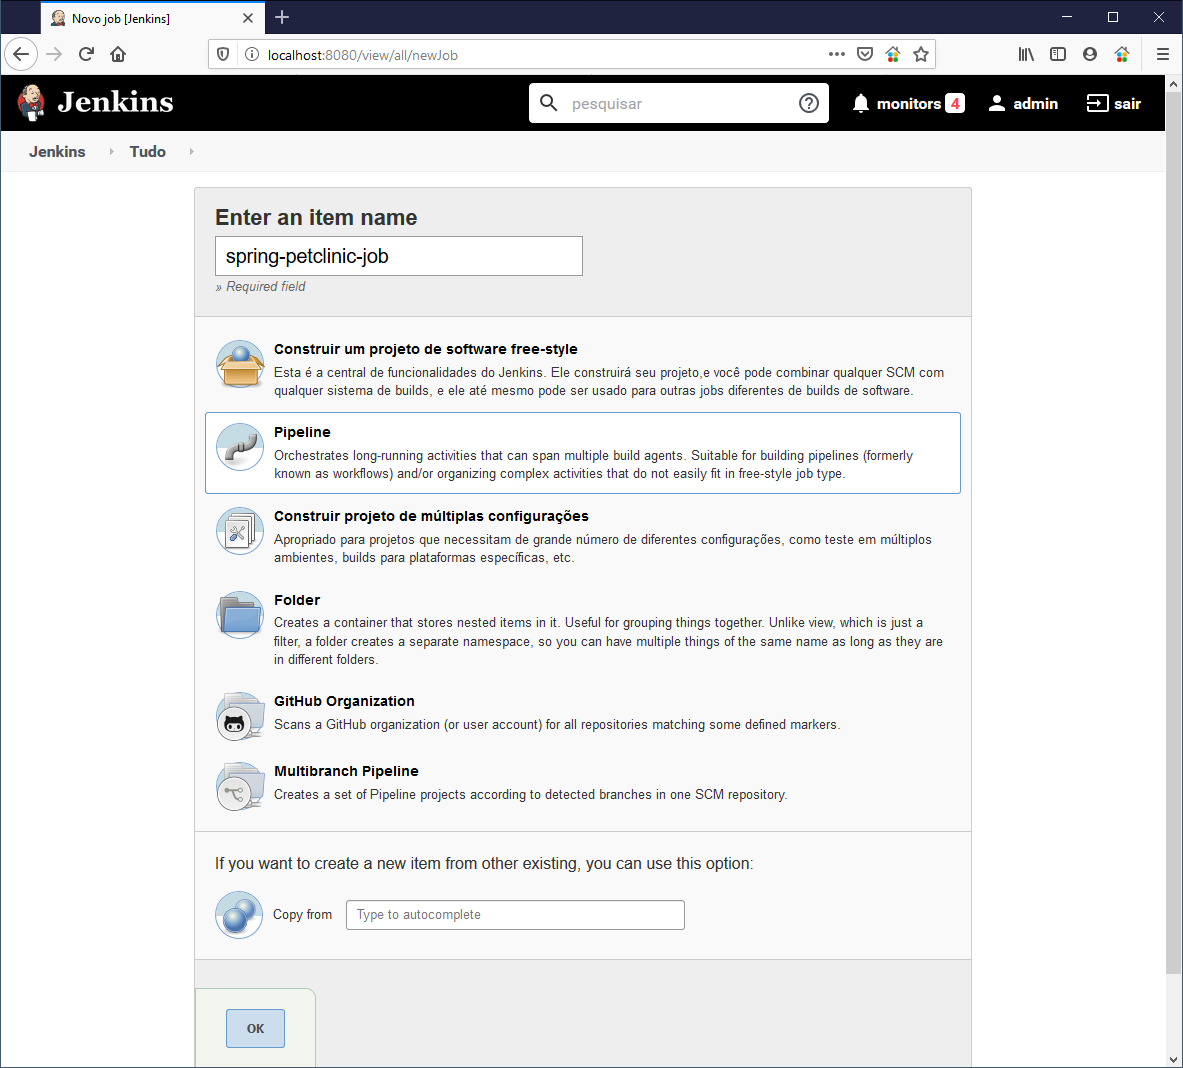Click the Jenkins logo in header
Viewport: 1183px width, 1068px height.
click(x=96, y=102)
